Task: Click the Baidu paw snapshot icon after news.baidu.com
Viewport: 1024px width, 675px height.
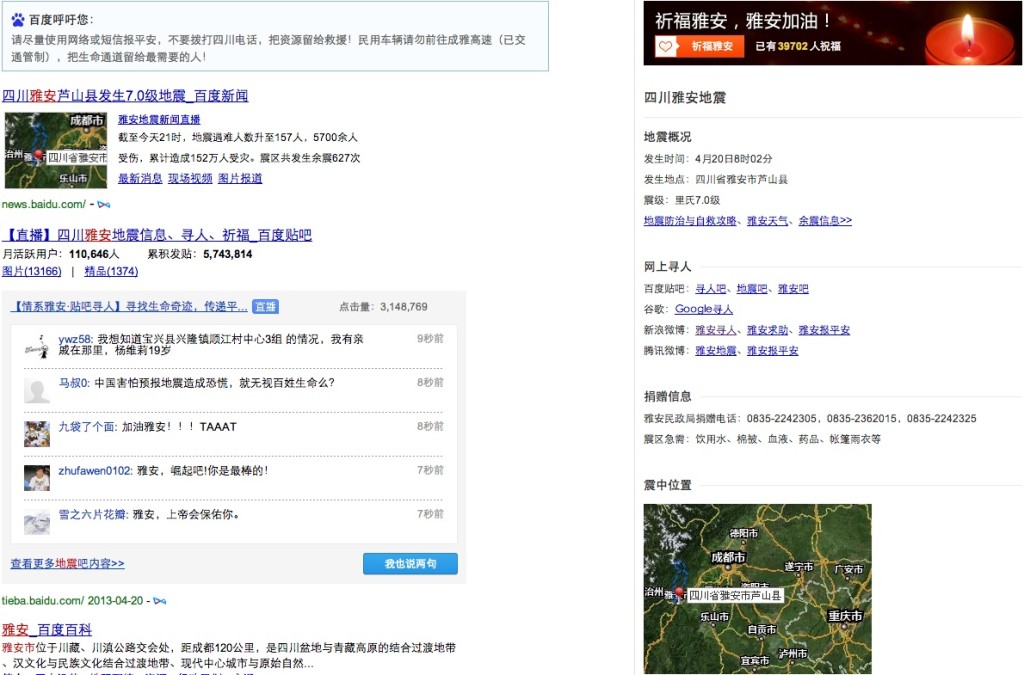Action: [x=103, y=204]
